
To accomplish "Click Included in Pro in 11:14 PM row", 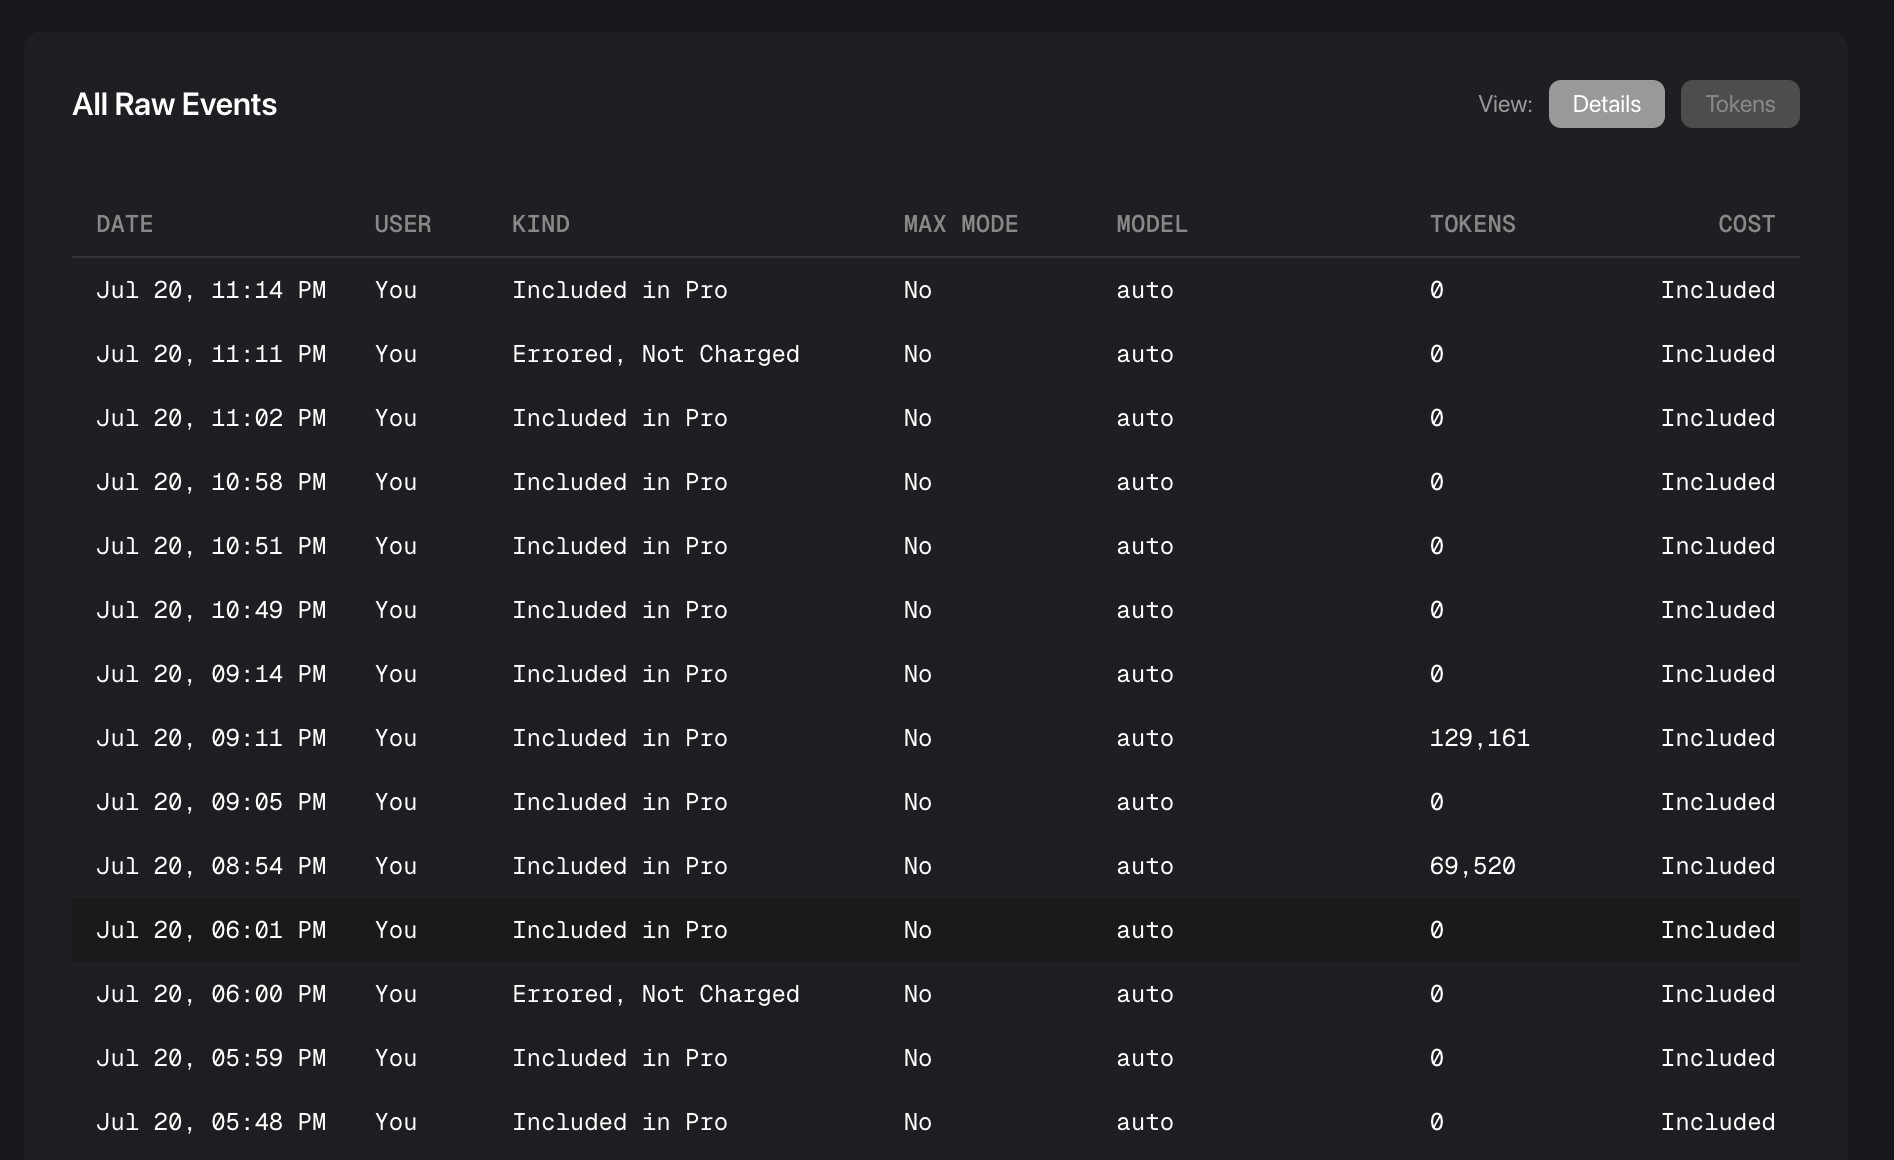I will [x=620, y=290].
